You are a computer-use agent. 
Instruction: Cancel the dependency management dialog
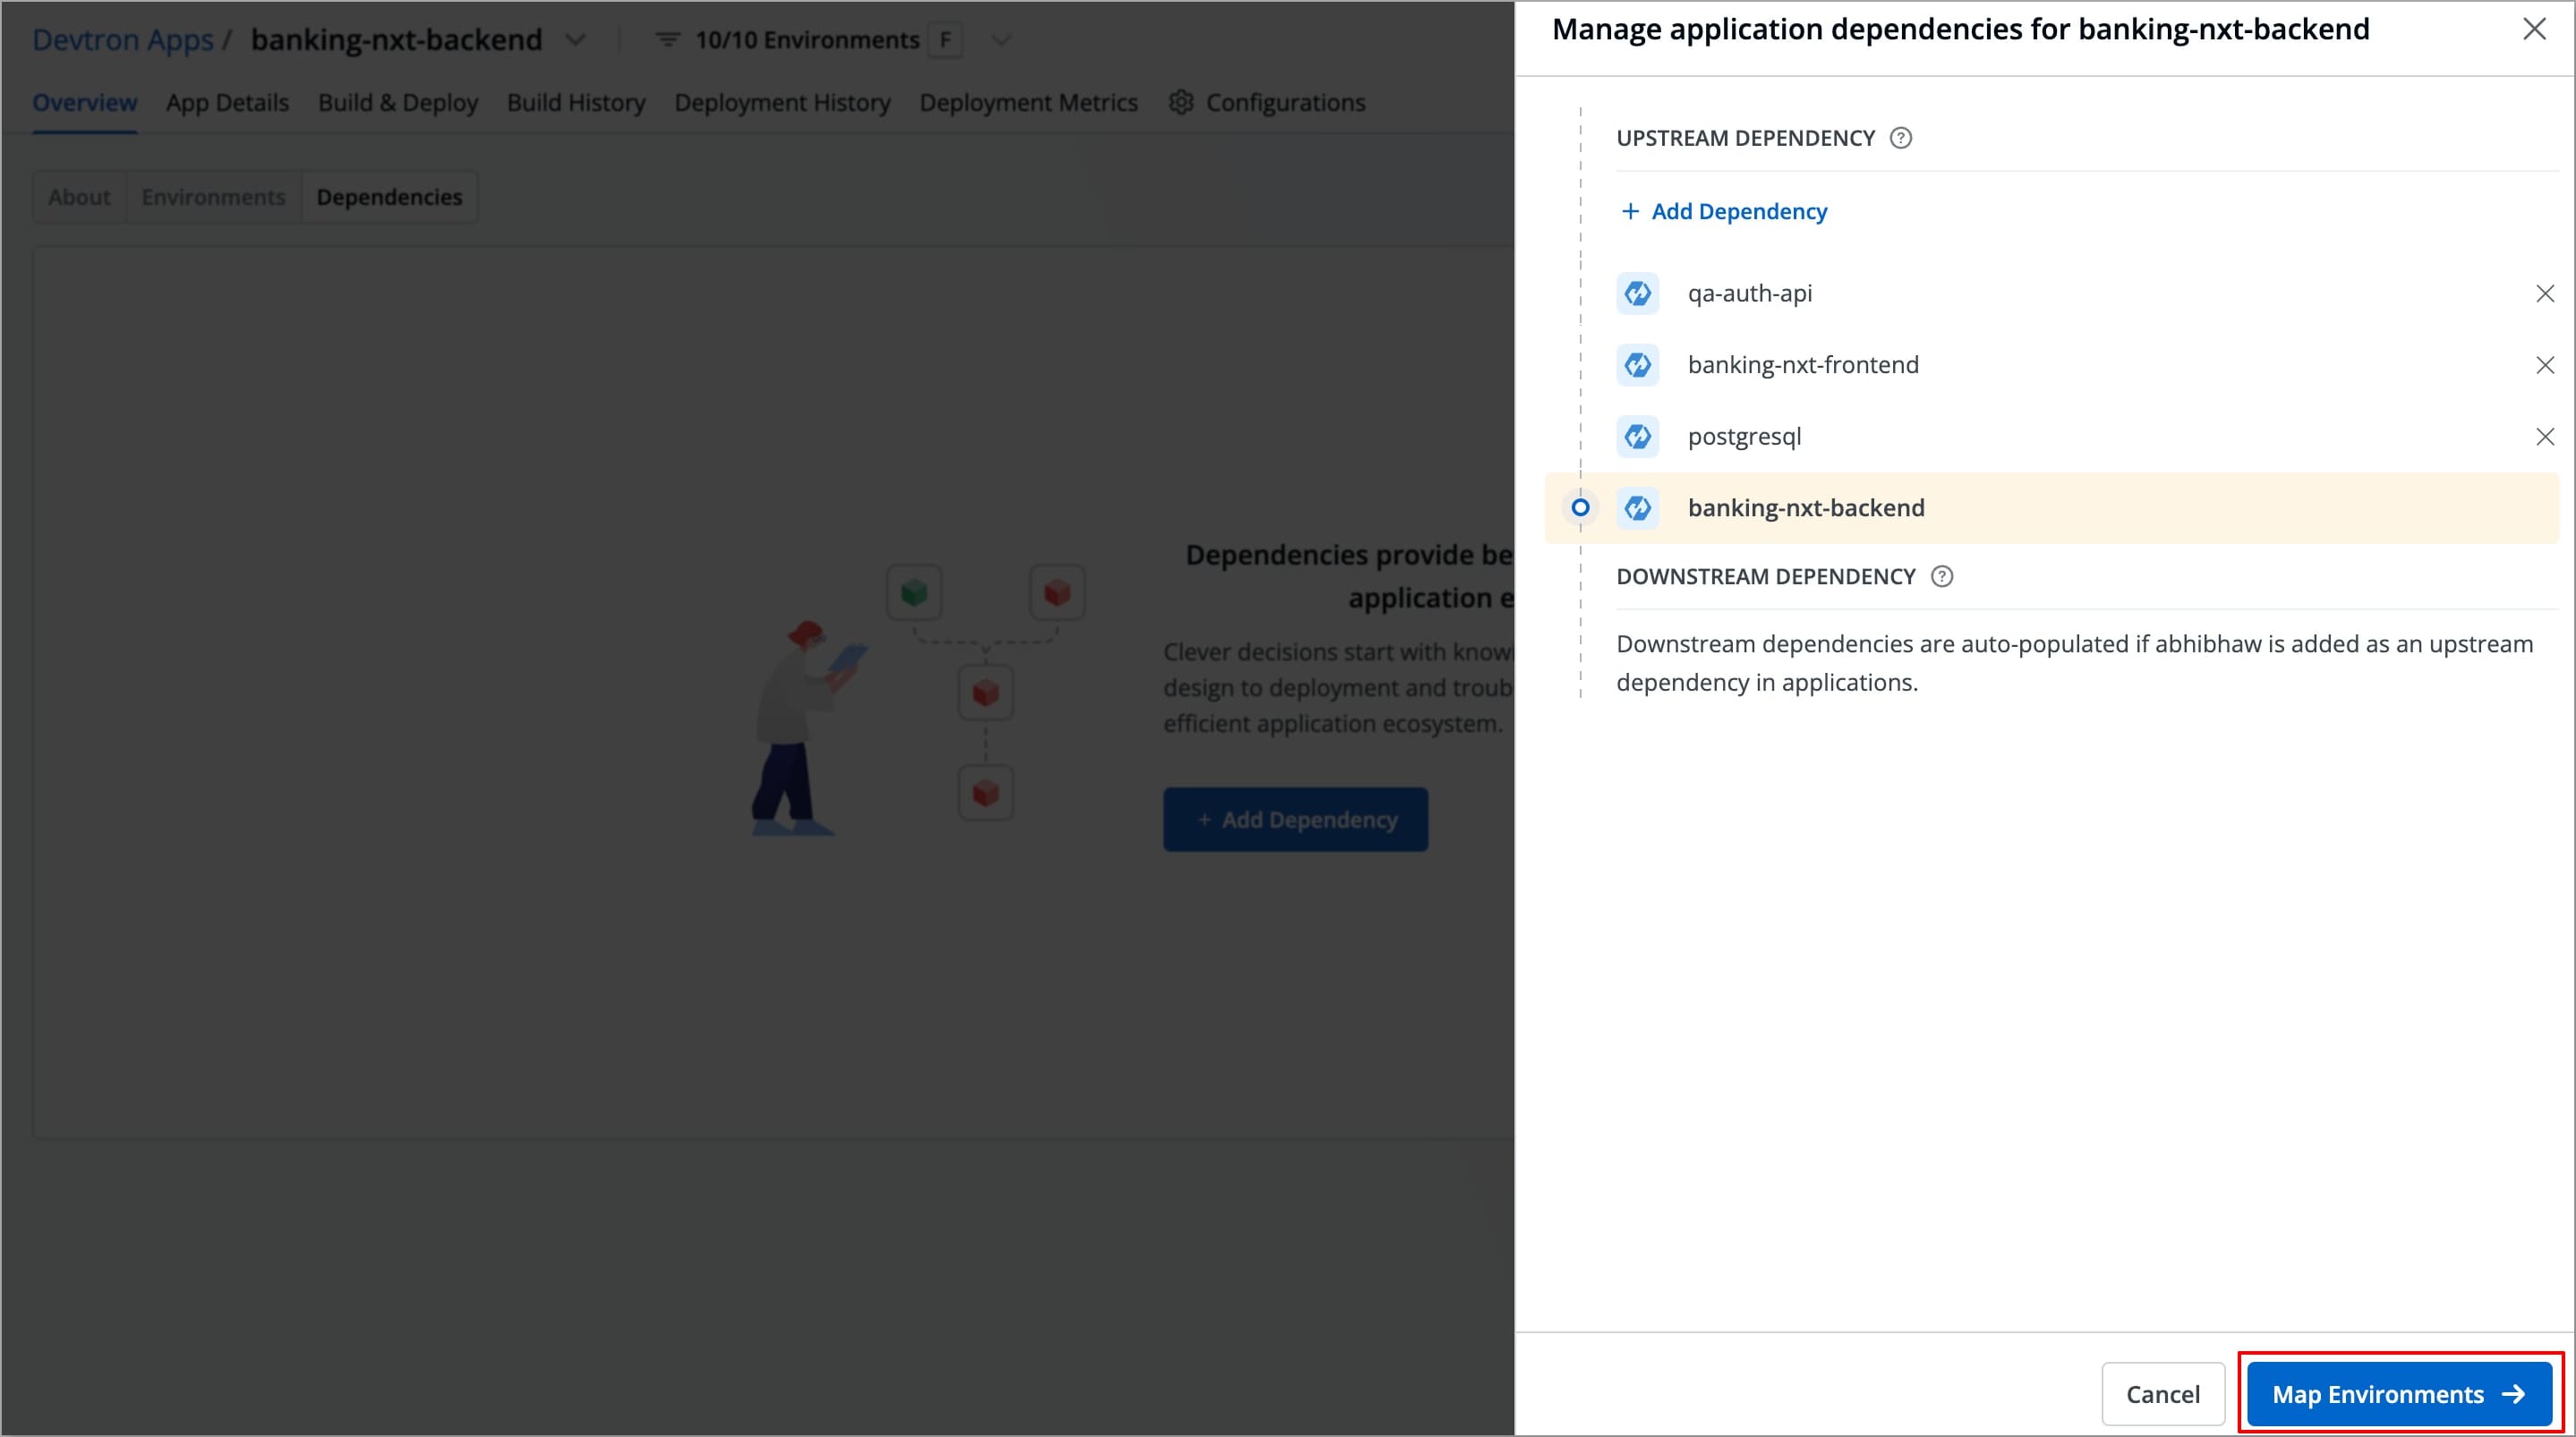click(2162, 1394)
